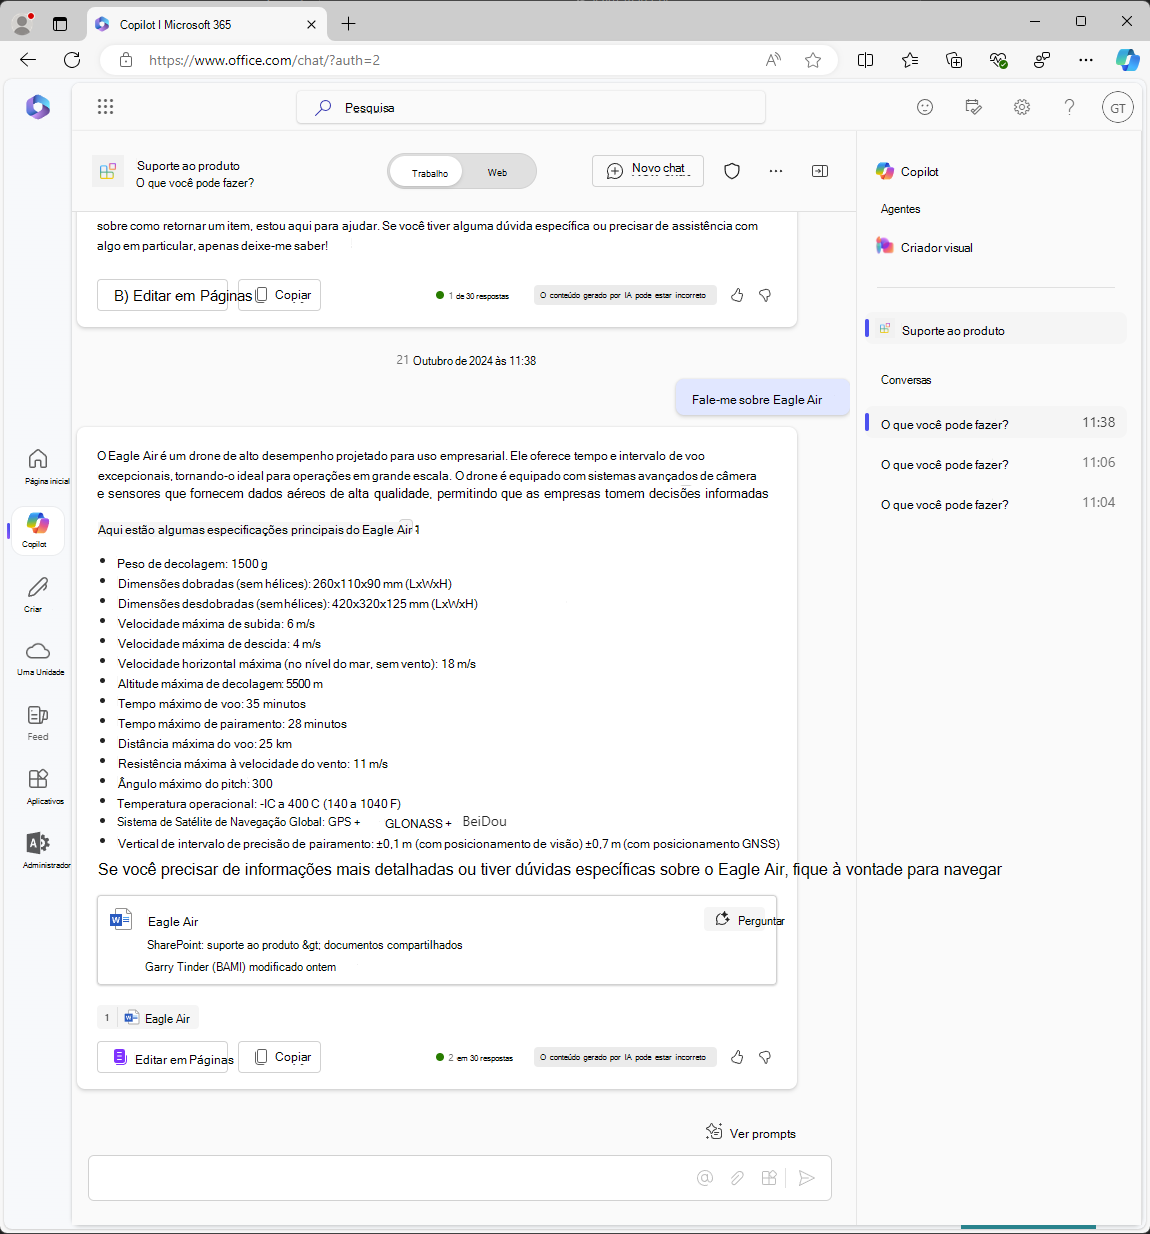The image size is (1150, 1234).
Task: Select Copilot in right panel
Action: (908, 171)
